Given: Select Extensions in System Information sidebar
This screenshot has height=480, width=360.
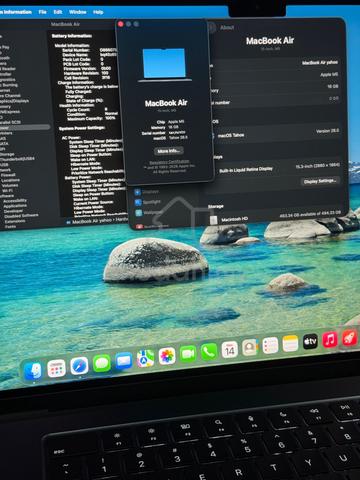Looking at the screenshot, I should [x=15, y=221].
